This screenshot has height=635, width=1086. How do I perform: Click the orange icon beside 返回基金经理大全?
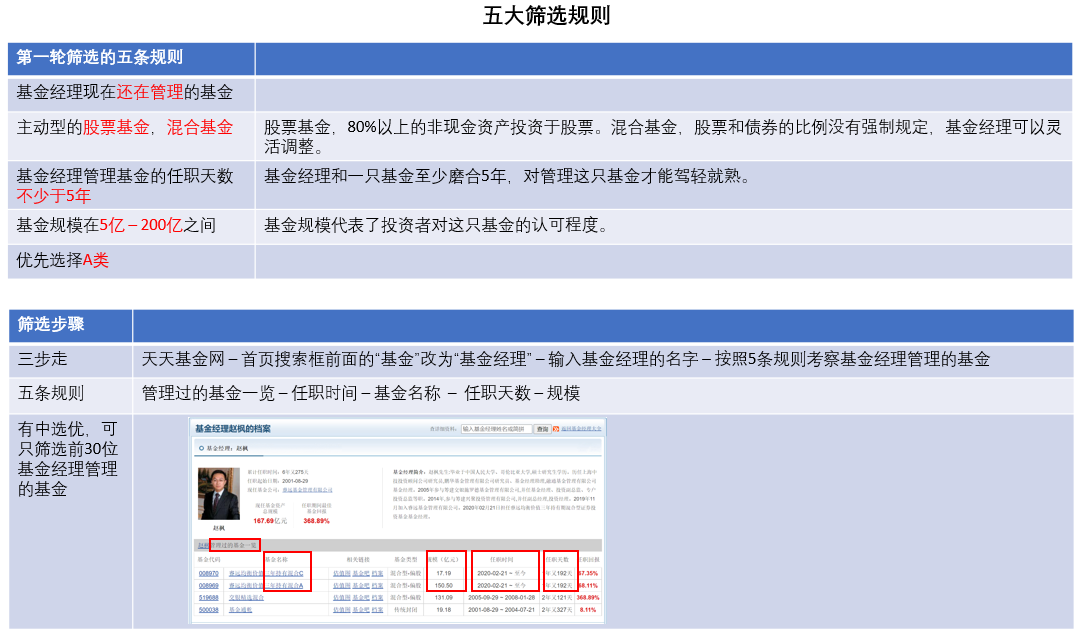(x=556, y=429)
